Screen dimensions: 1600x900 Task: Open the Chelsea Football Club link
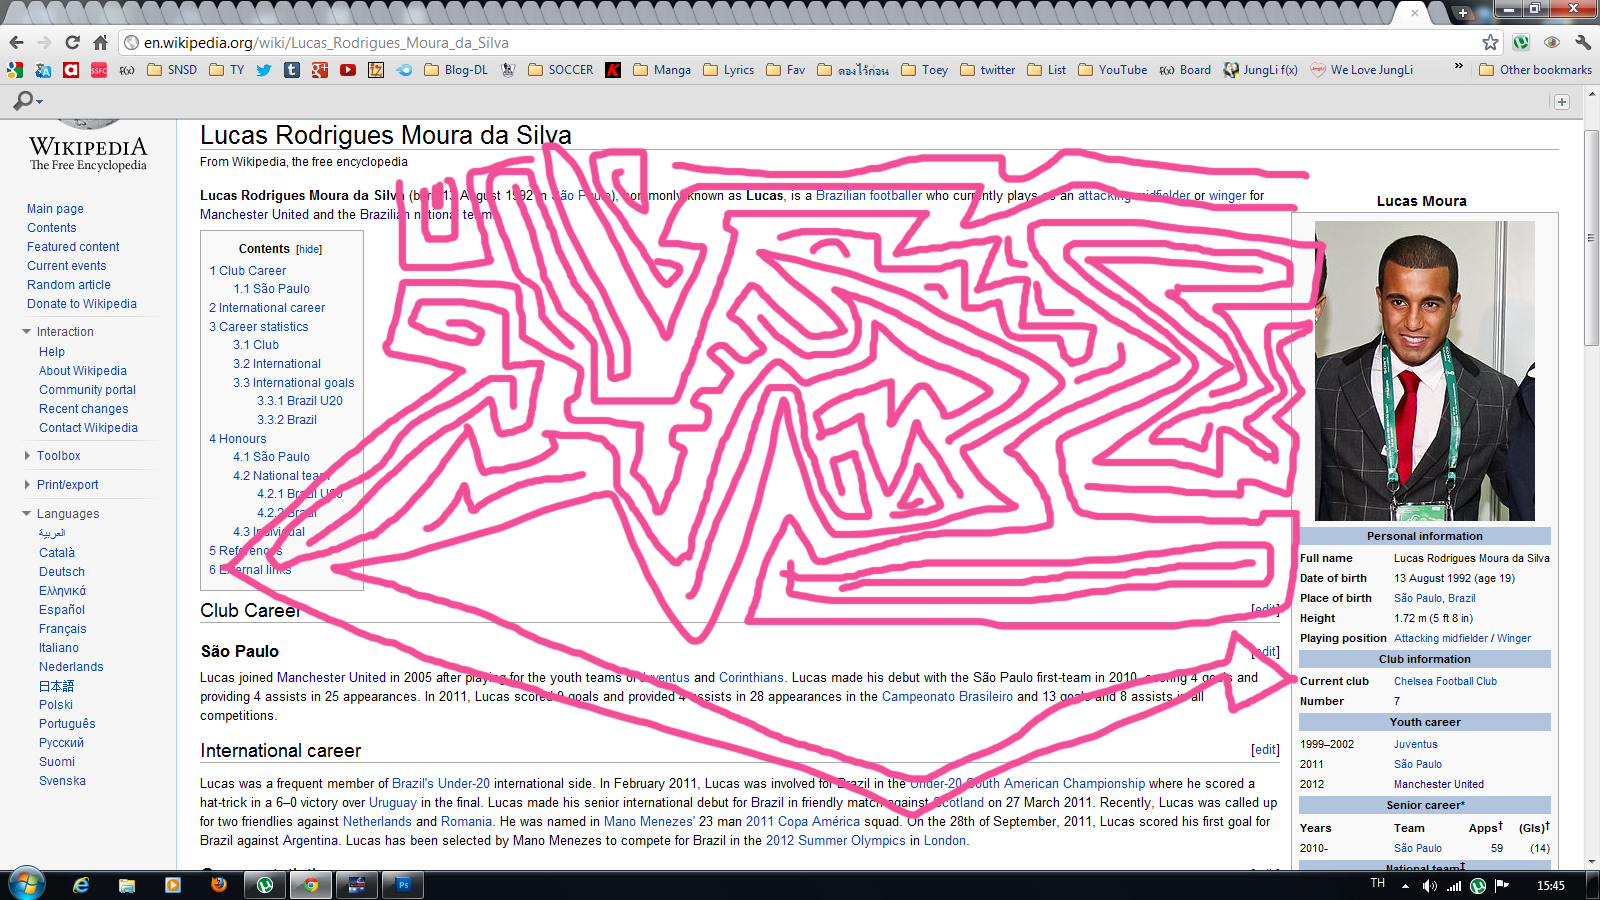click(x=1445, y=681)
